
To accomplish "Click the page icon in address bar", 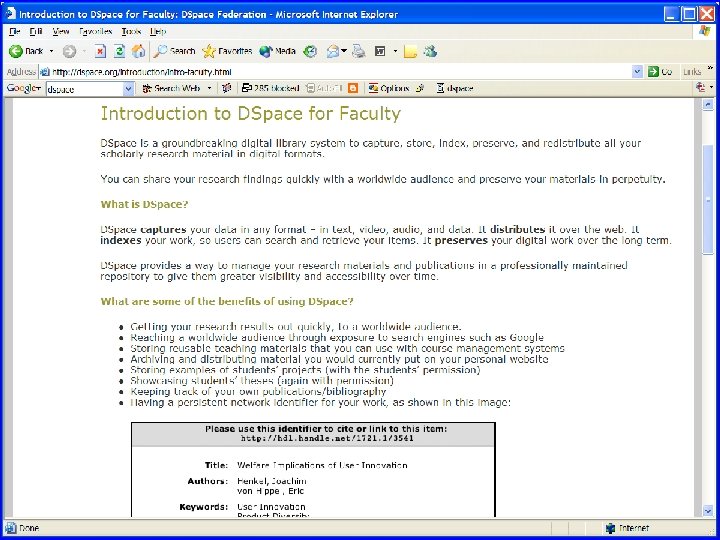I will [x=44, y=72].
